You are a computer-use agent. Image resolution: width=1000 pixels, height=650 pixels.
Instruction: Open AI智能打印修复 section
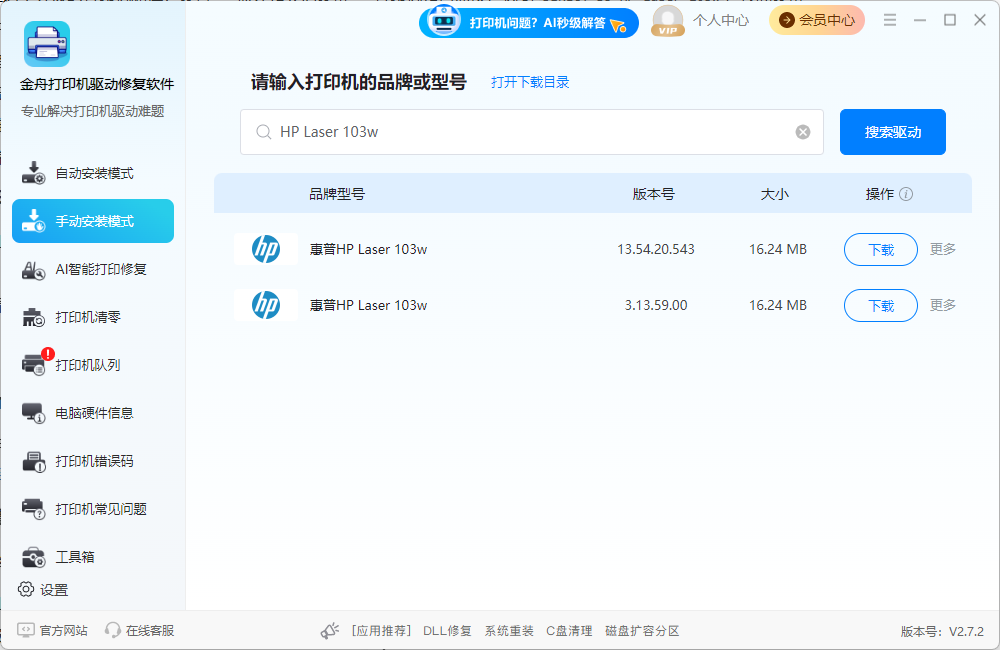[x=93, y=269]
